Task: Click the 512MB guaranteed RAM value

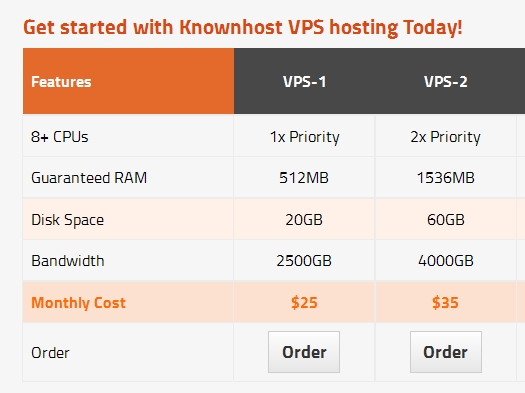Action: [x=304, y=177]
